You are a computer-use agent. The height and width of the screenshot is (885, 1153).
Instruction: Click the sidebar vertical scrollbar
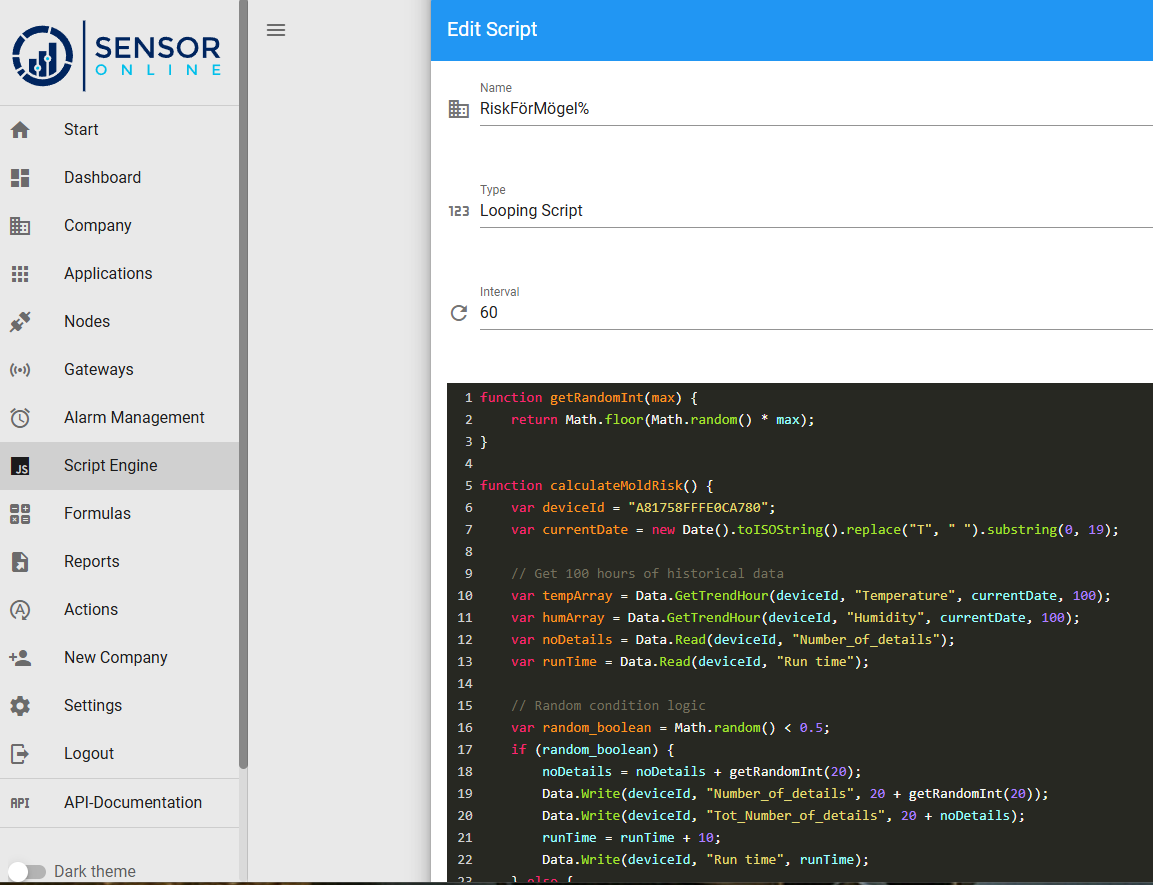(x=243, y=400)
